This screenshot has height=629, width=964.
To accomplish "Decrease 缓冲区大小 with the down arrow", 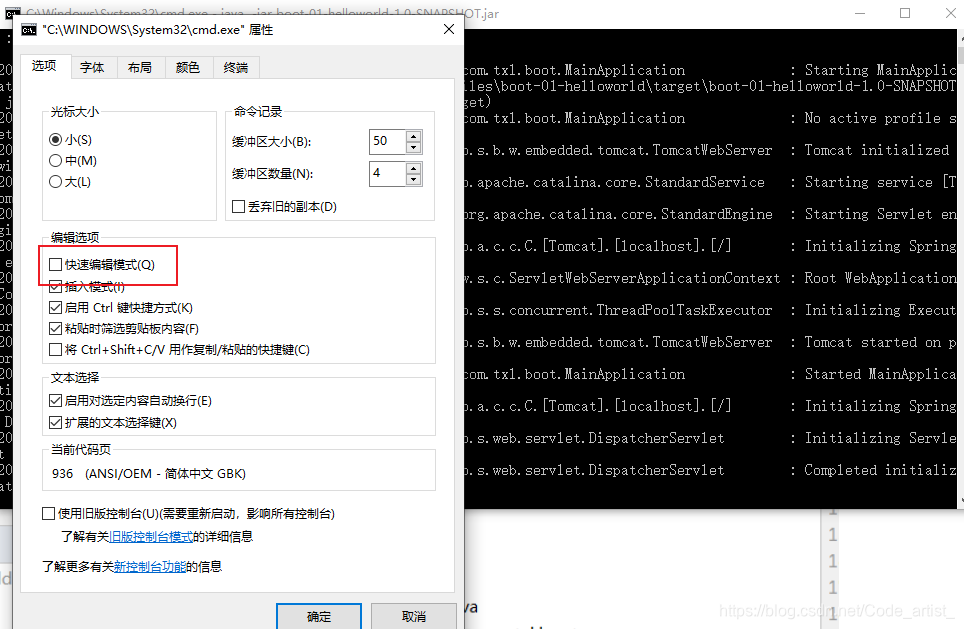I will pyautogui.click(x=414, y=148).
